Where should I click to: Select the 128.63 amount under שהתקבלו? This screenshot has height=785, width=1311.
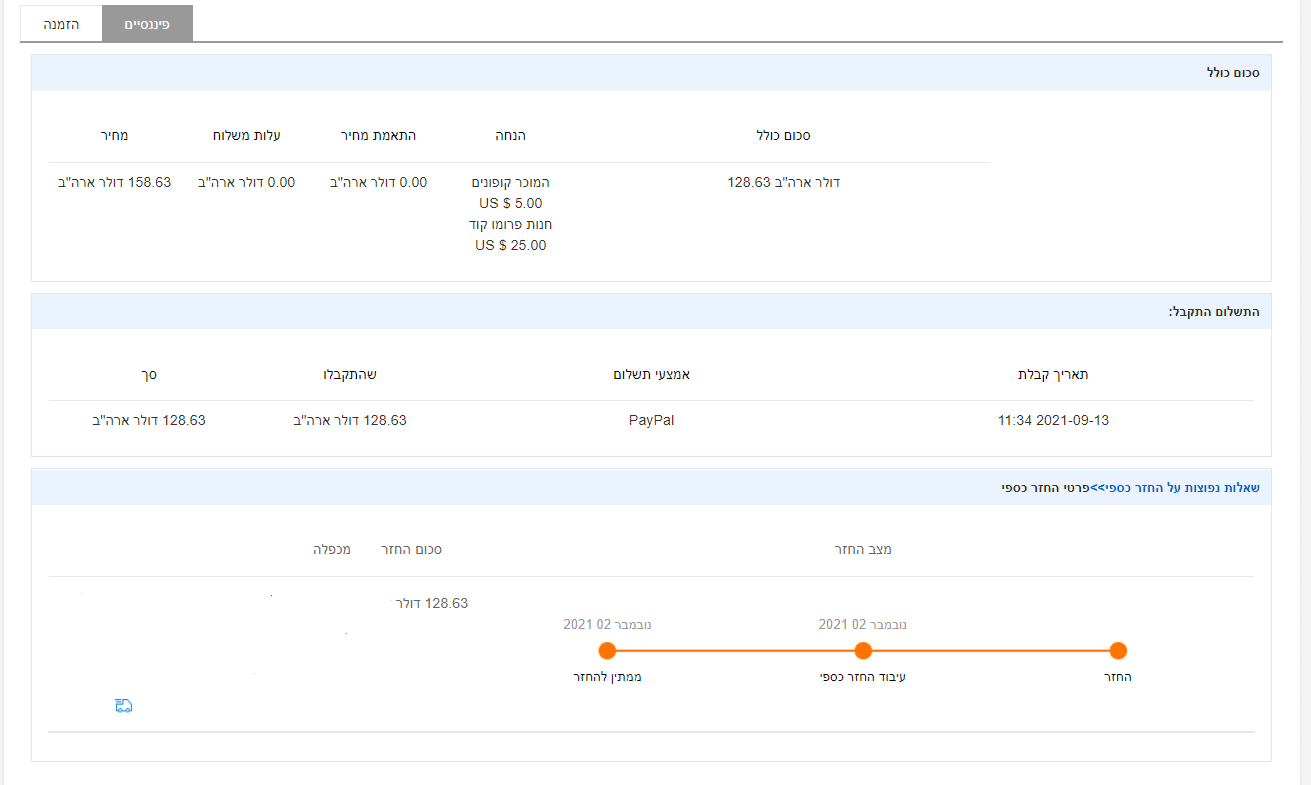350,421
